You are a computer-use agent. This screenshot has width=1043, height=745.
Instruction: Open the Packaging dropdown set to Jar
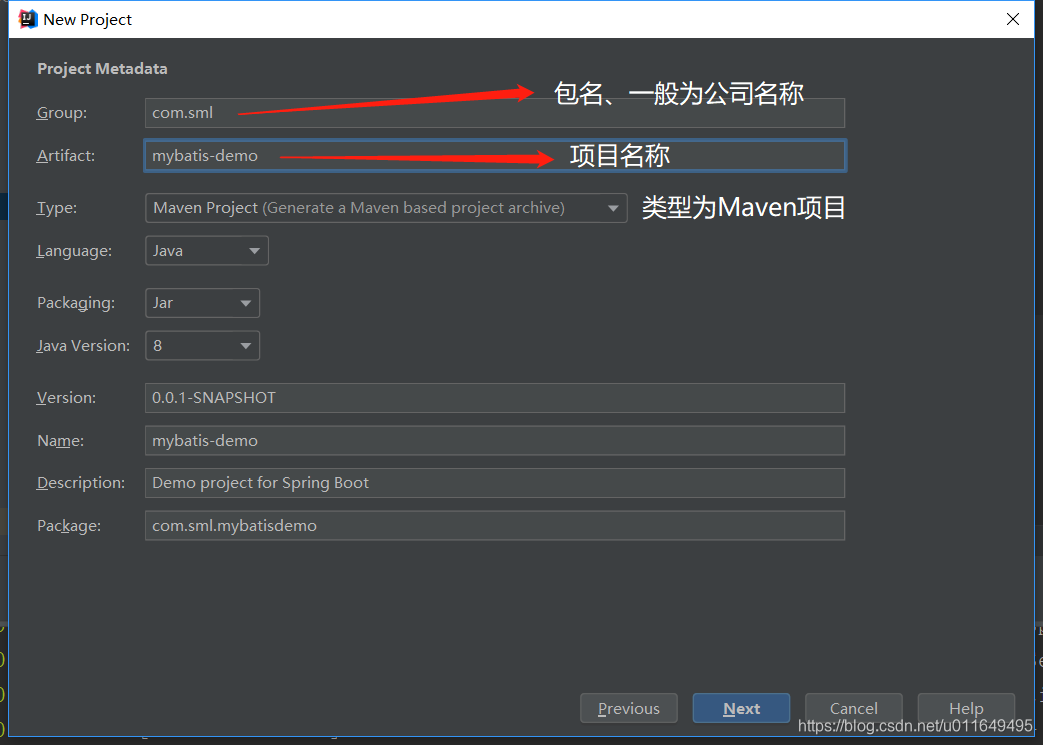[202, 303]
